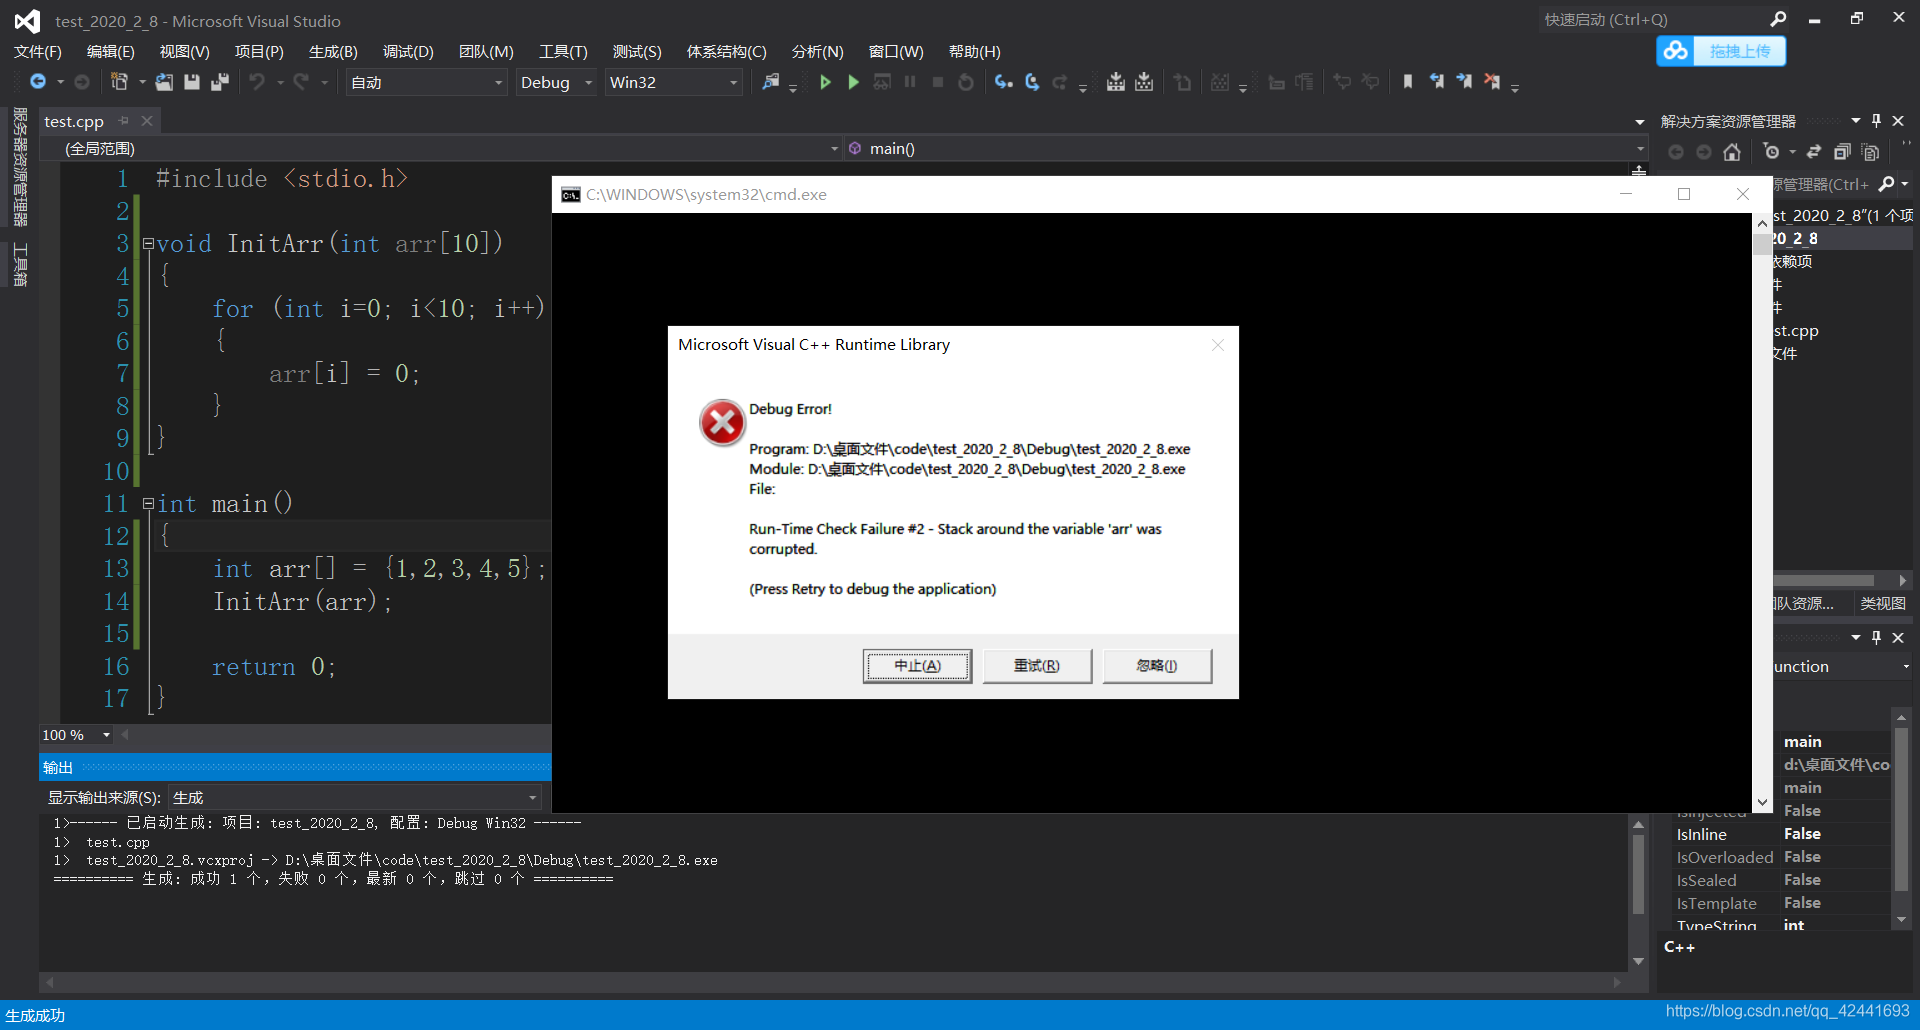The width and height of the screenshot is (1920, 1030).
Task: Click the Sync with Active Document icon
Action: (x=1814, y=152)
